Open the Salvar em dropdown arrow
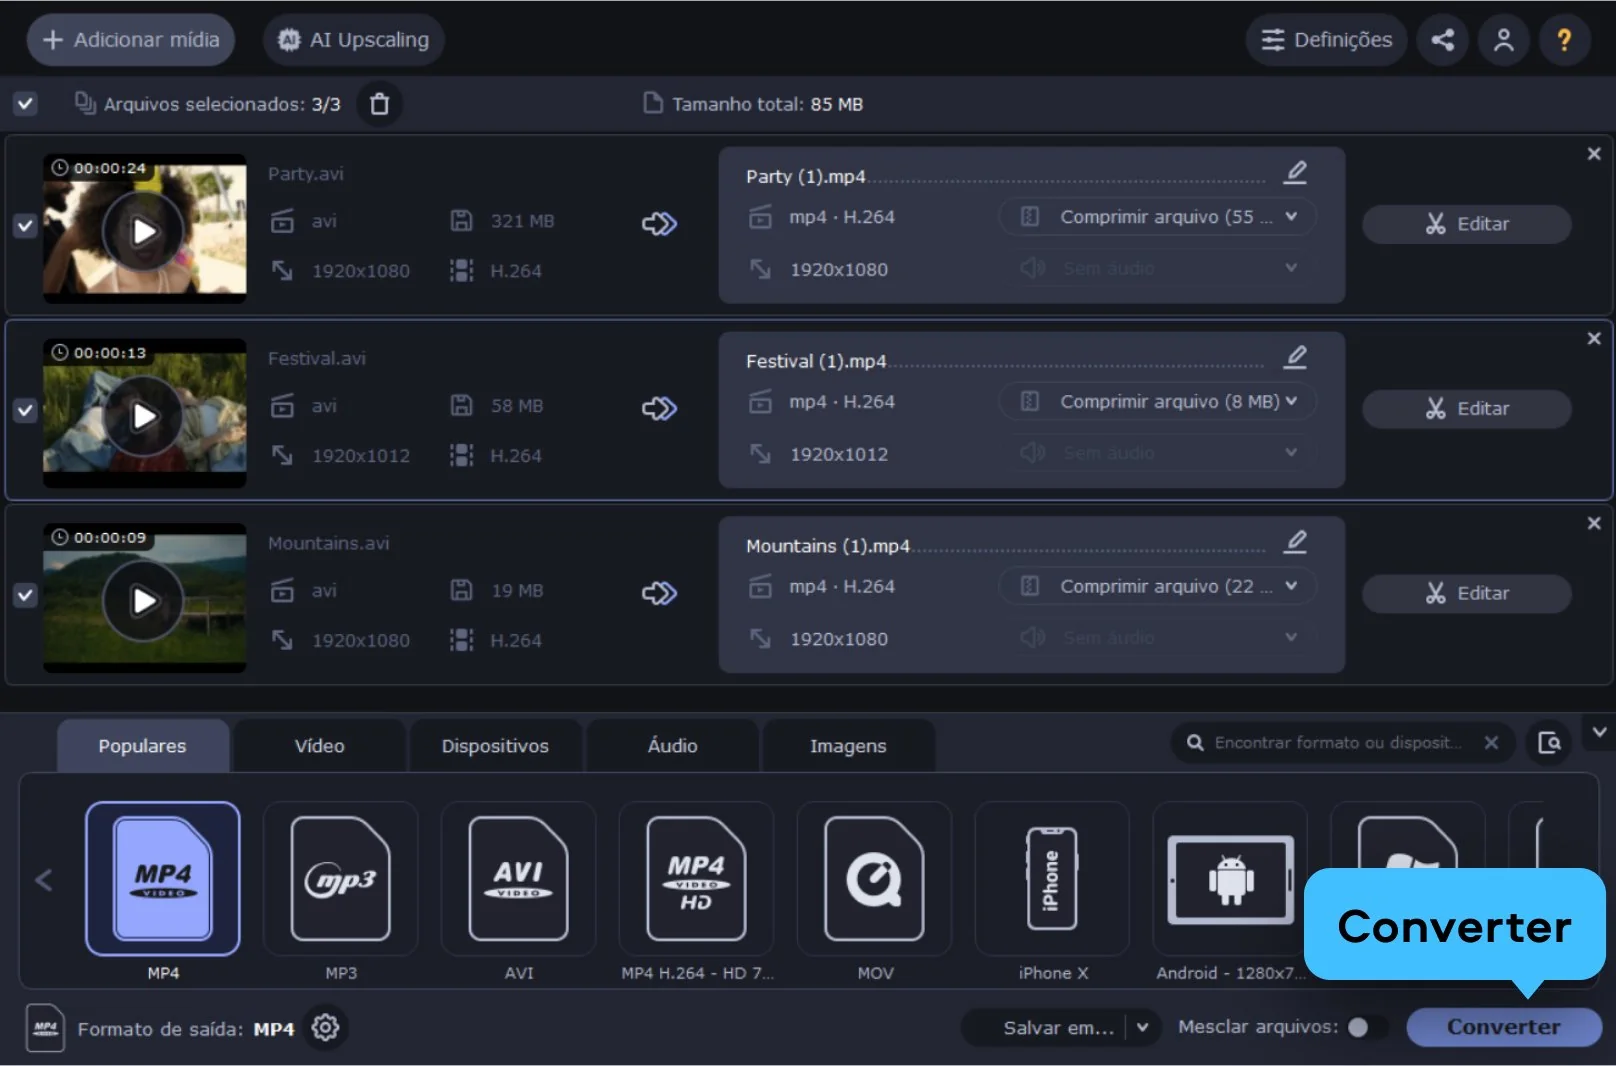The image size is (1616, 1066). coord(1143,1027)
